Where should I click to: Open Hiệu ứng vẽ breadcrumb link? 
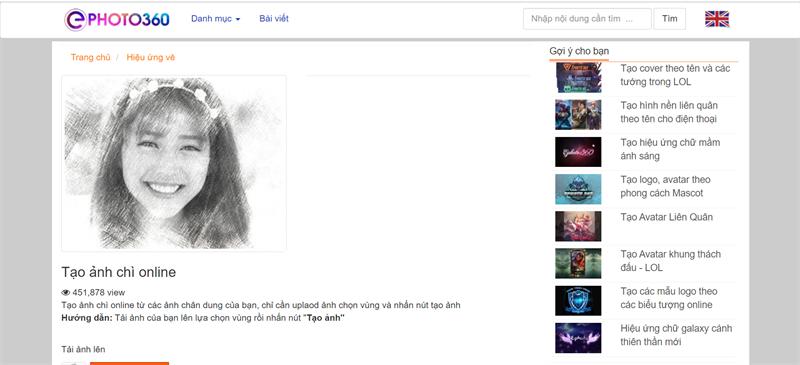[x=151, y=58]
